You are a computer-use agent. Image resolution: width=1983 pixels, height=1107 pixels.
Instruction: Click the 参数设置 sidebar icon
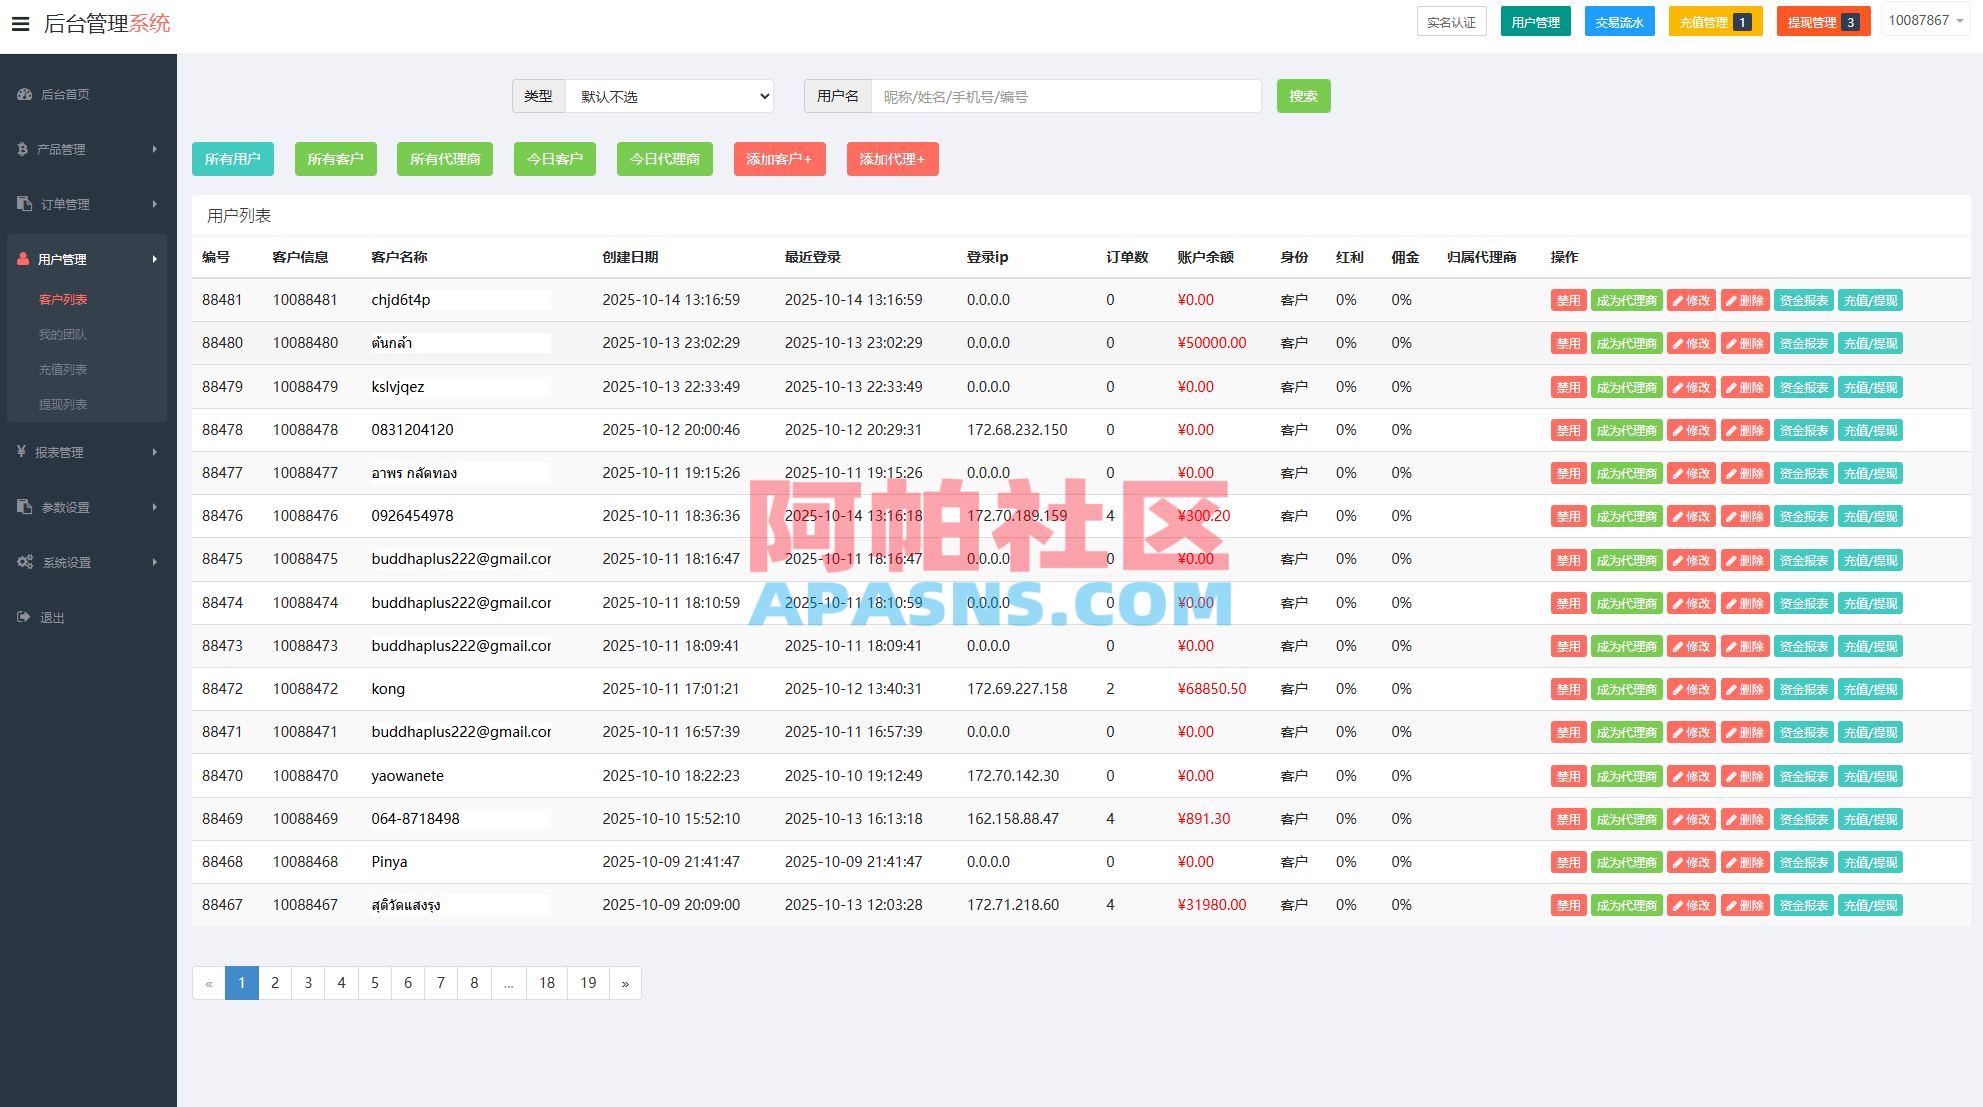[x=23, y=507]
